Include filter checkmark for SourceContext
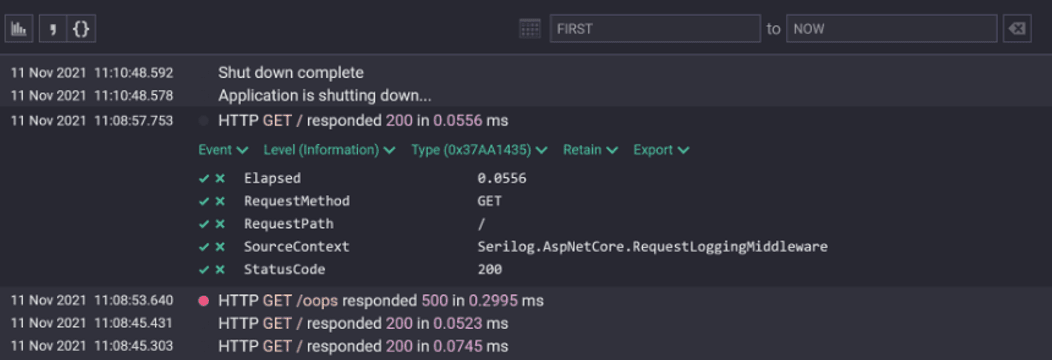This screenshot has height=360, width=1052. point(205,247)
